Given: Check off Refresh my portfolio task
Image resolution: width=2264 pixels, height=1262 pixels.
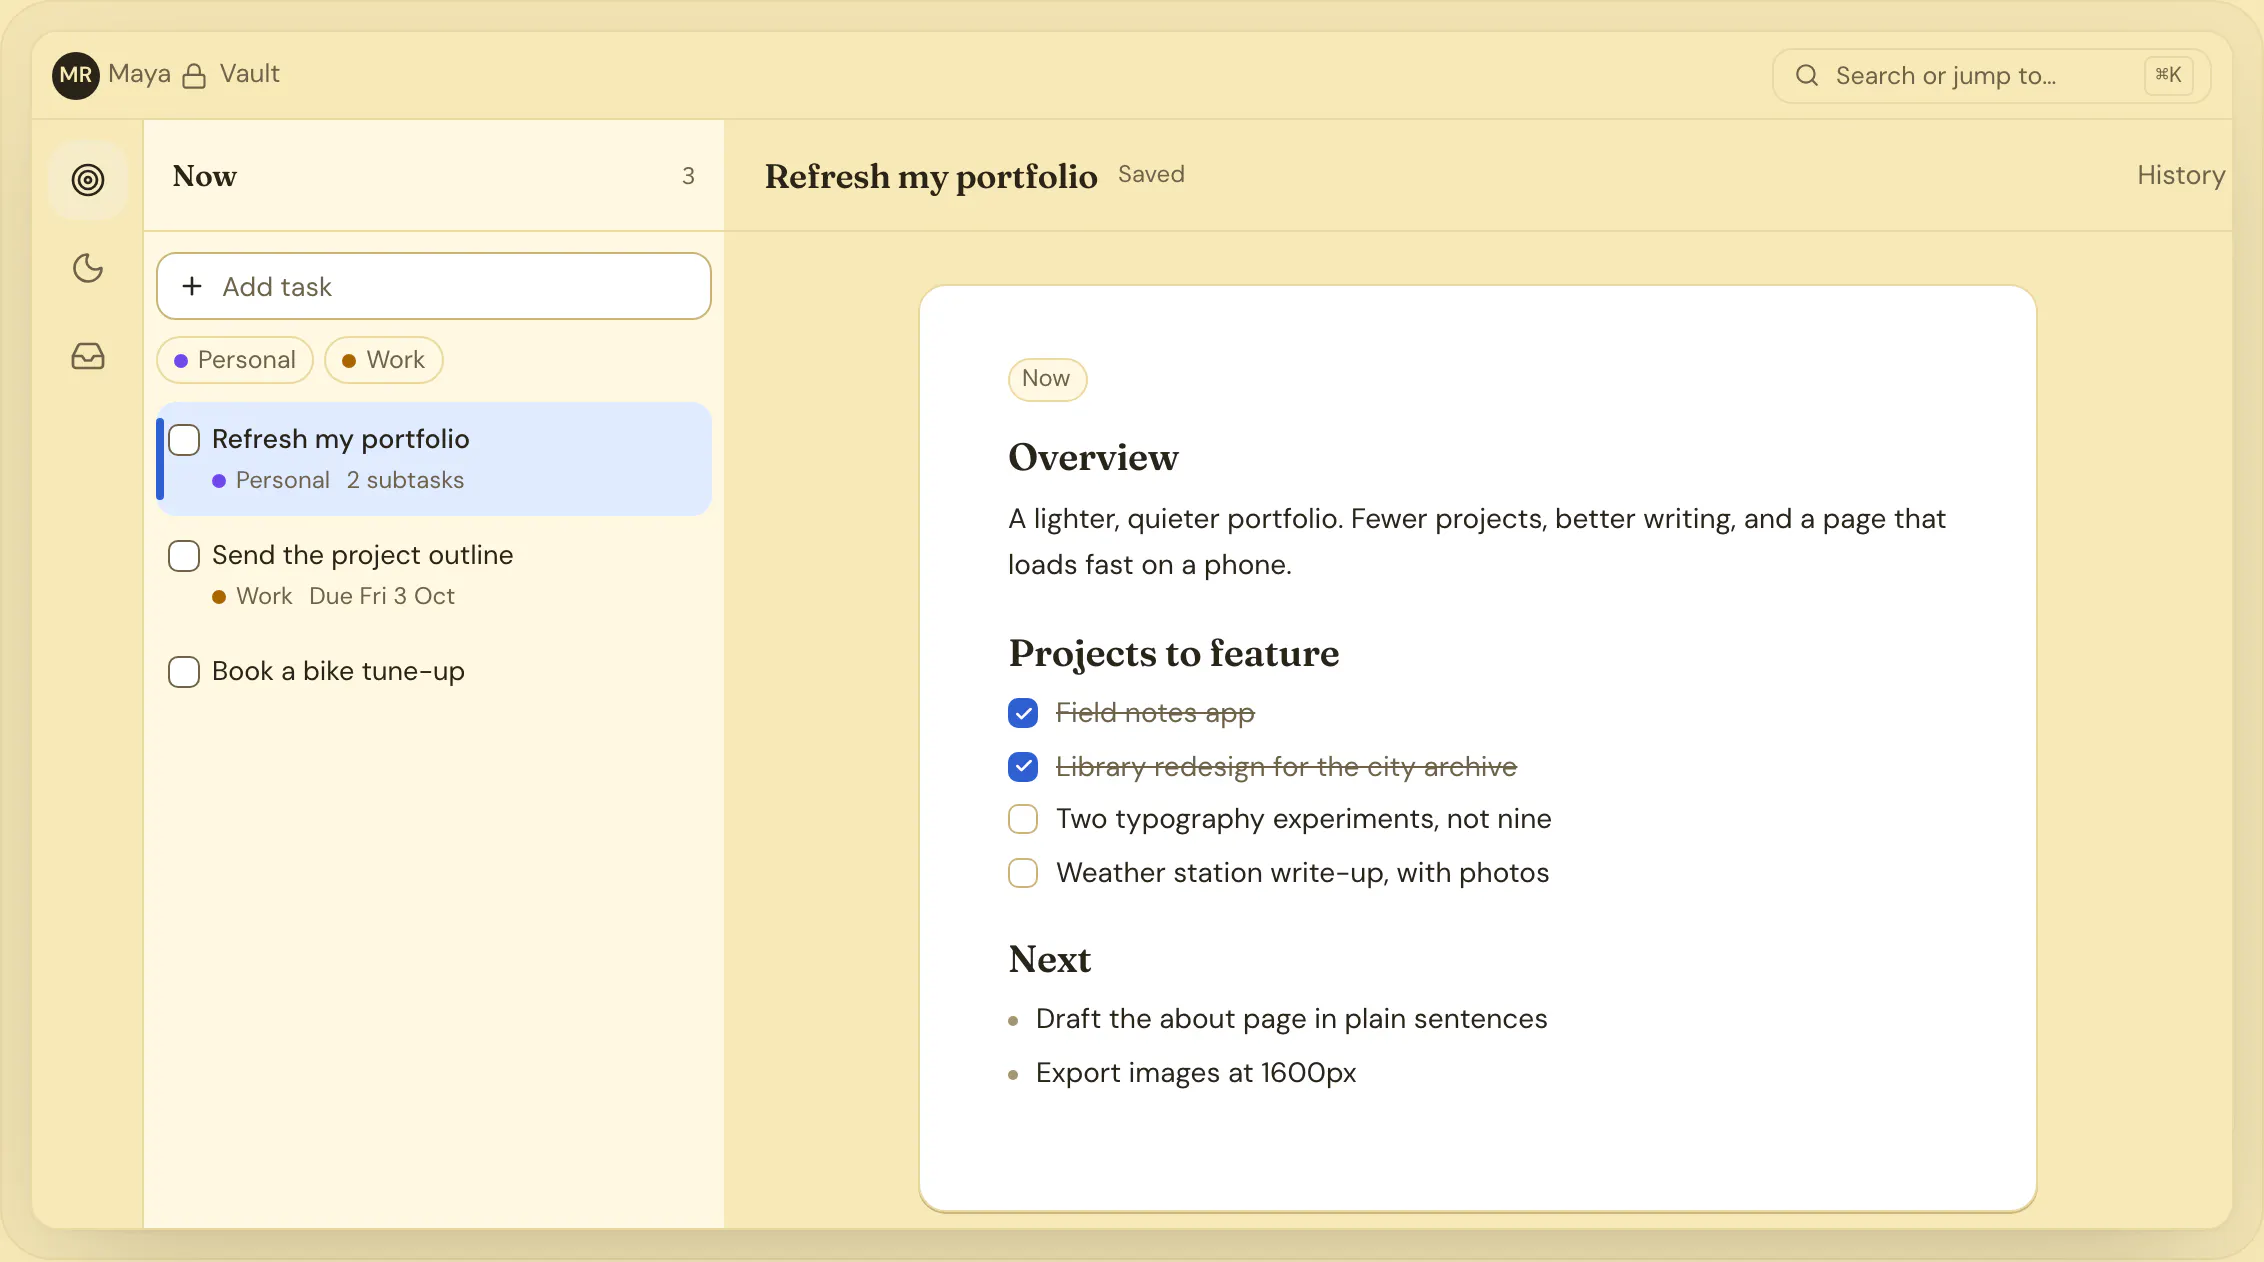Looking at the screenshot, I should [184, 440].
